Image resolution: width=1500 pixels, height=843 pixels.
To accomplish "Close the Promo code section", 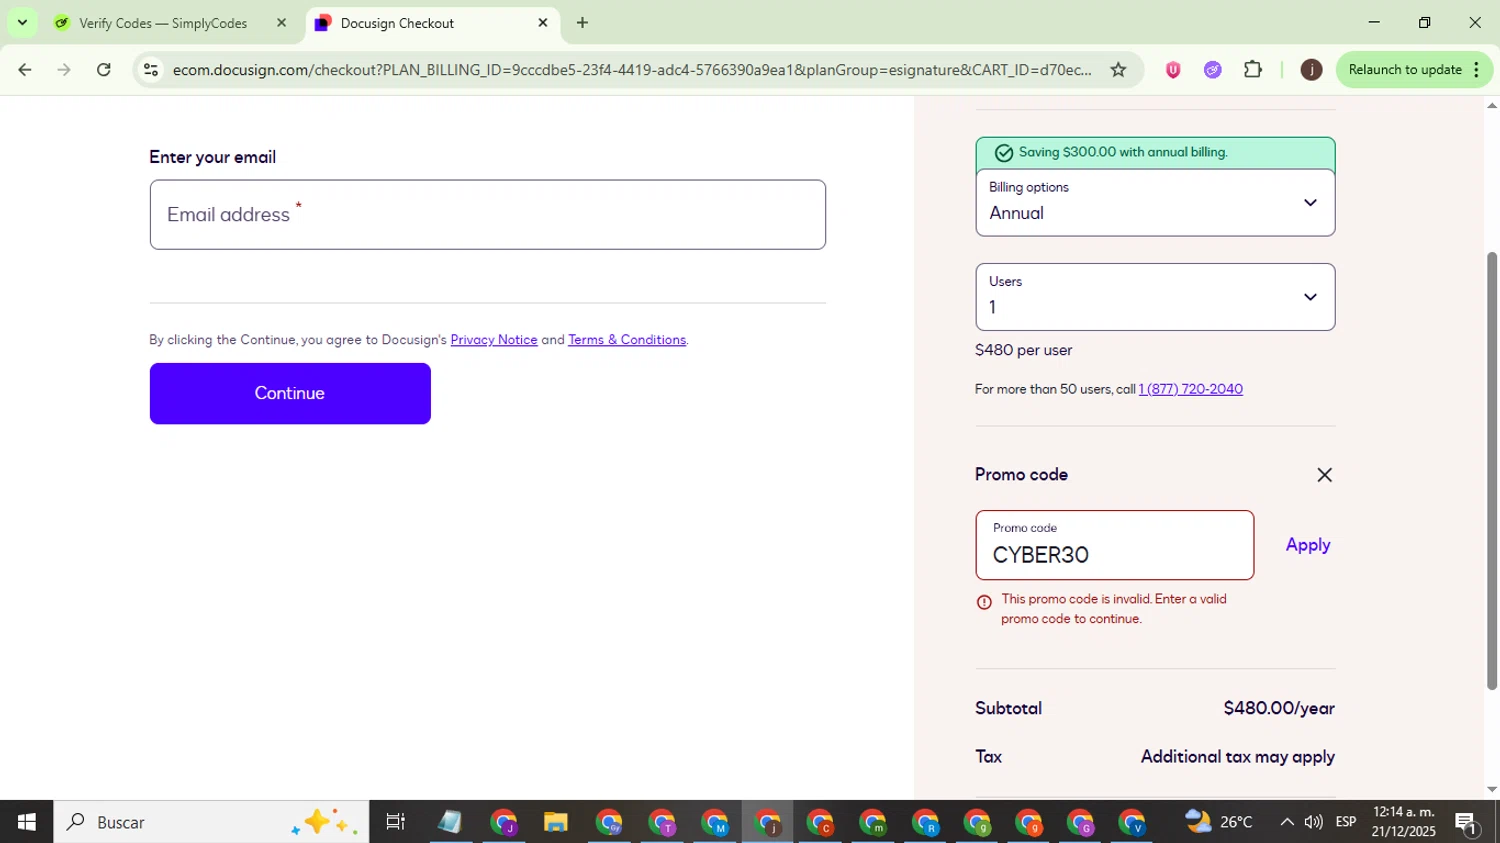I will click(1324, 475).
